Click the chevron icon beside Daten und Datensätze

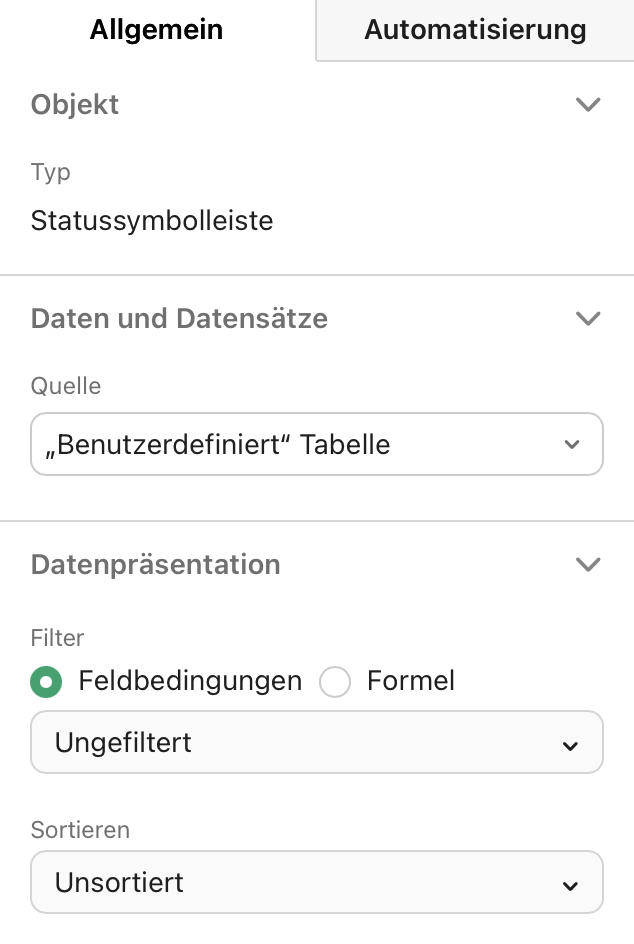click(588, 318)
